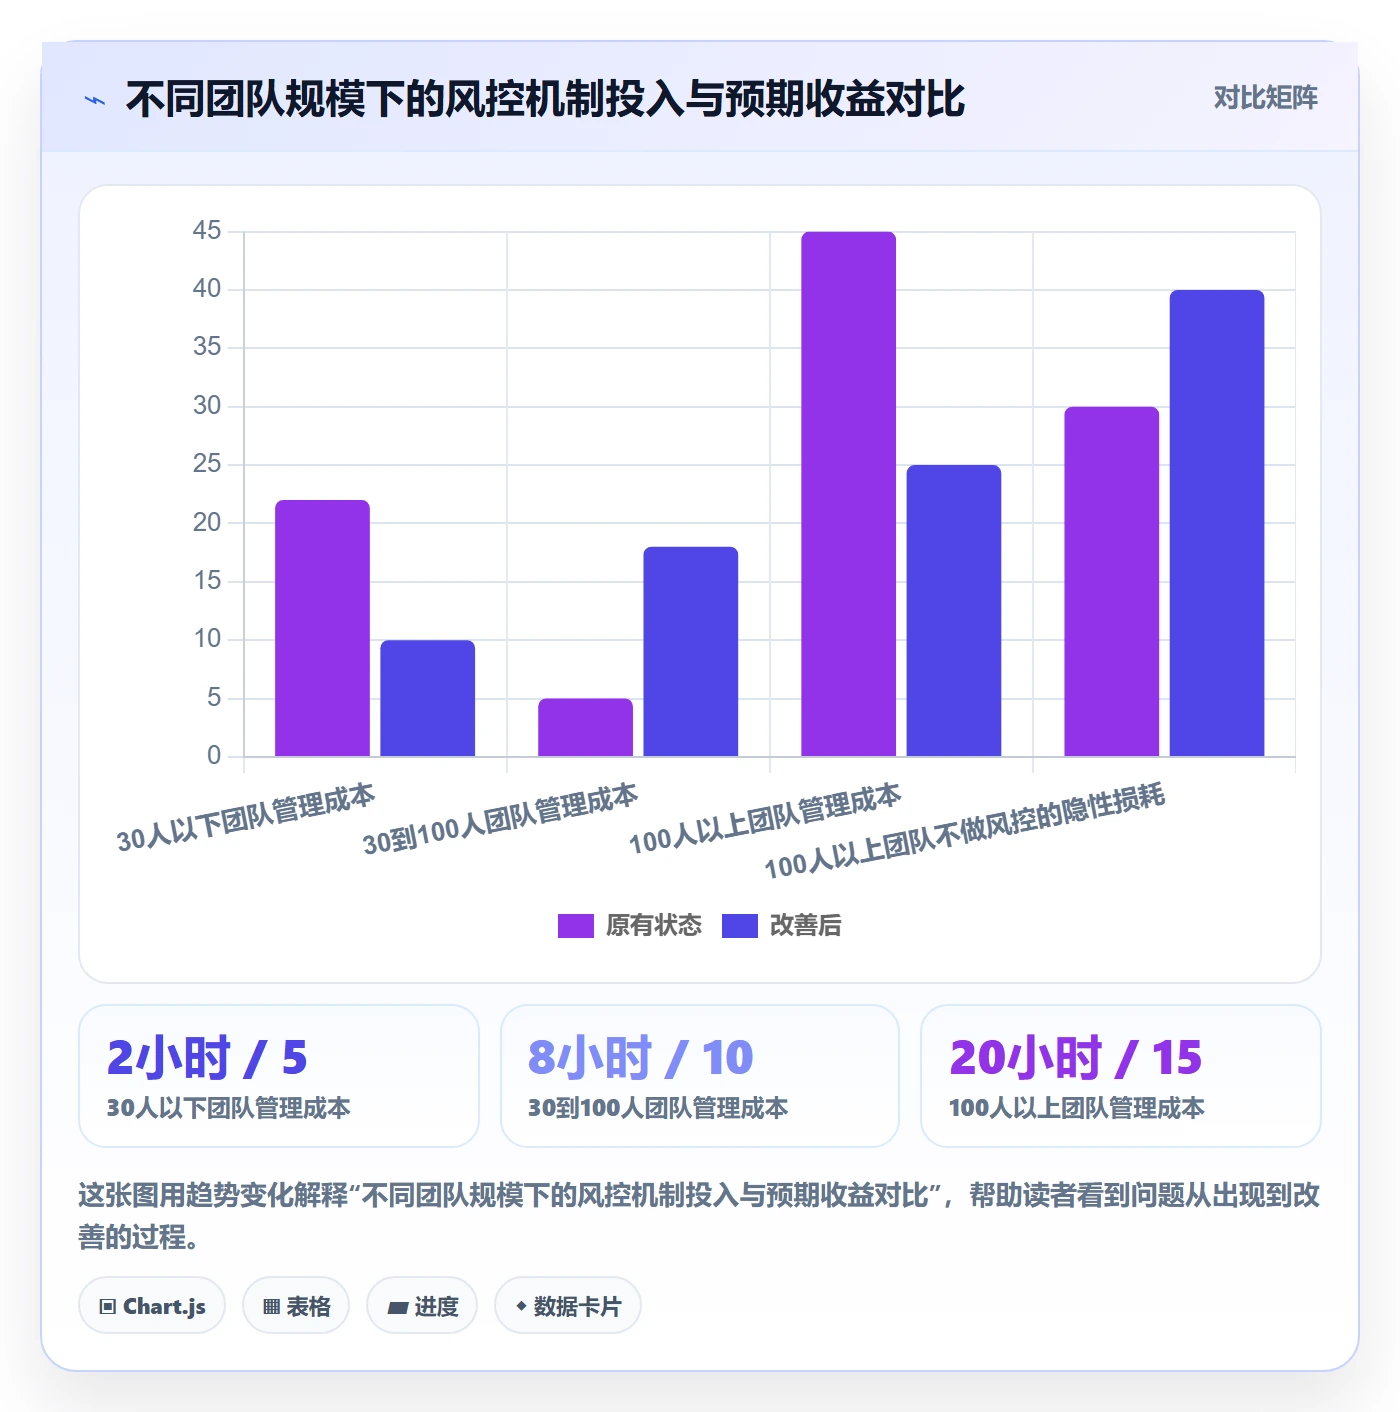The image size is (1400, 1412).
Task: Click the 改善后 legend text
Action: coord(805,926)
